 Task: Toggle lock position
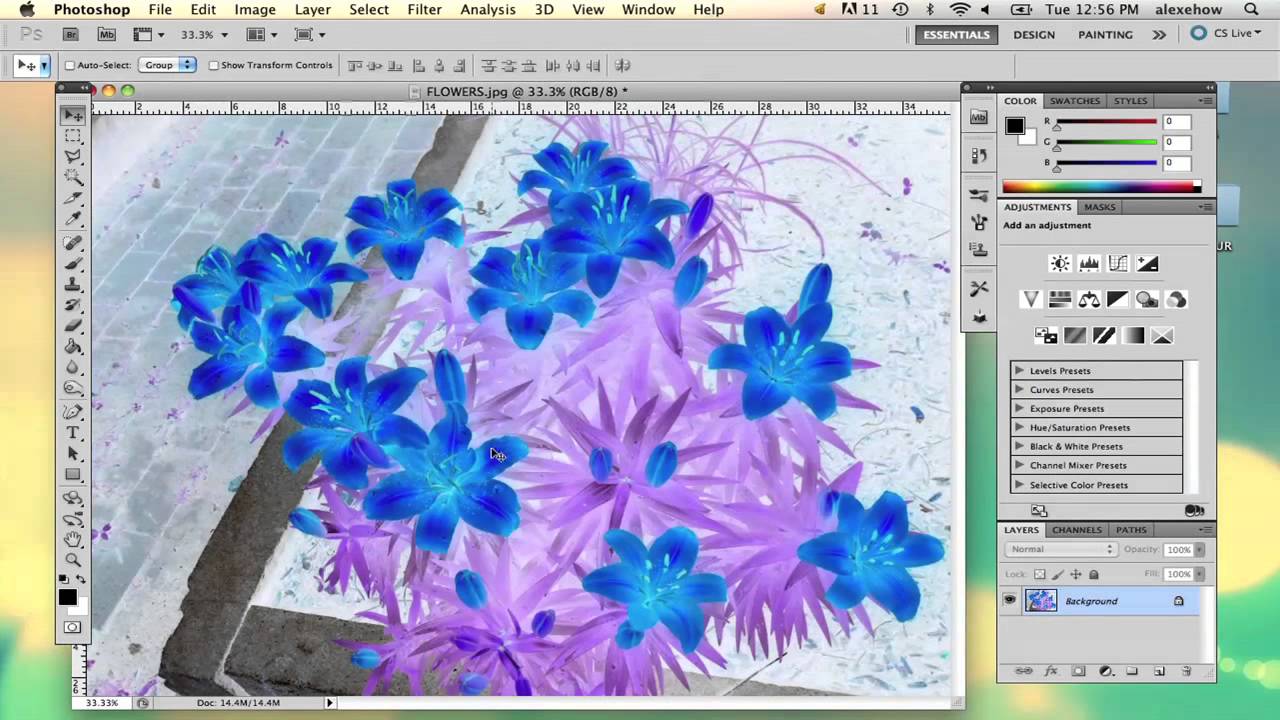tap(1076, 575)
